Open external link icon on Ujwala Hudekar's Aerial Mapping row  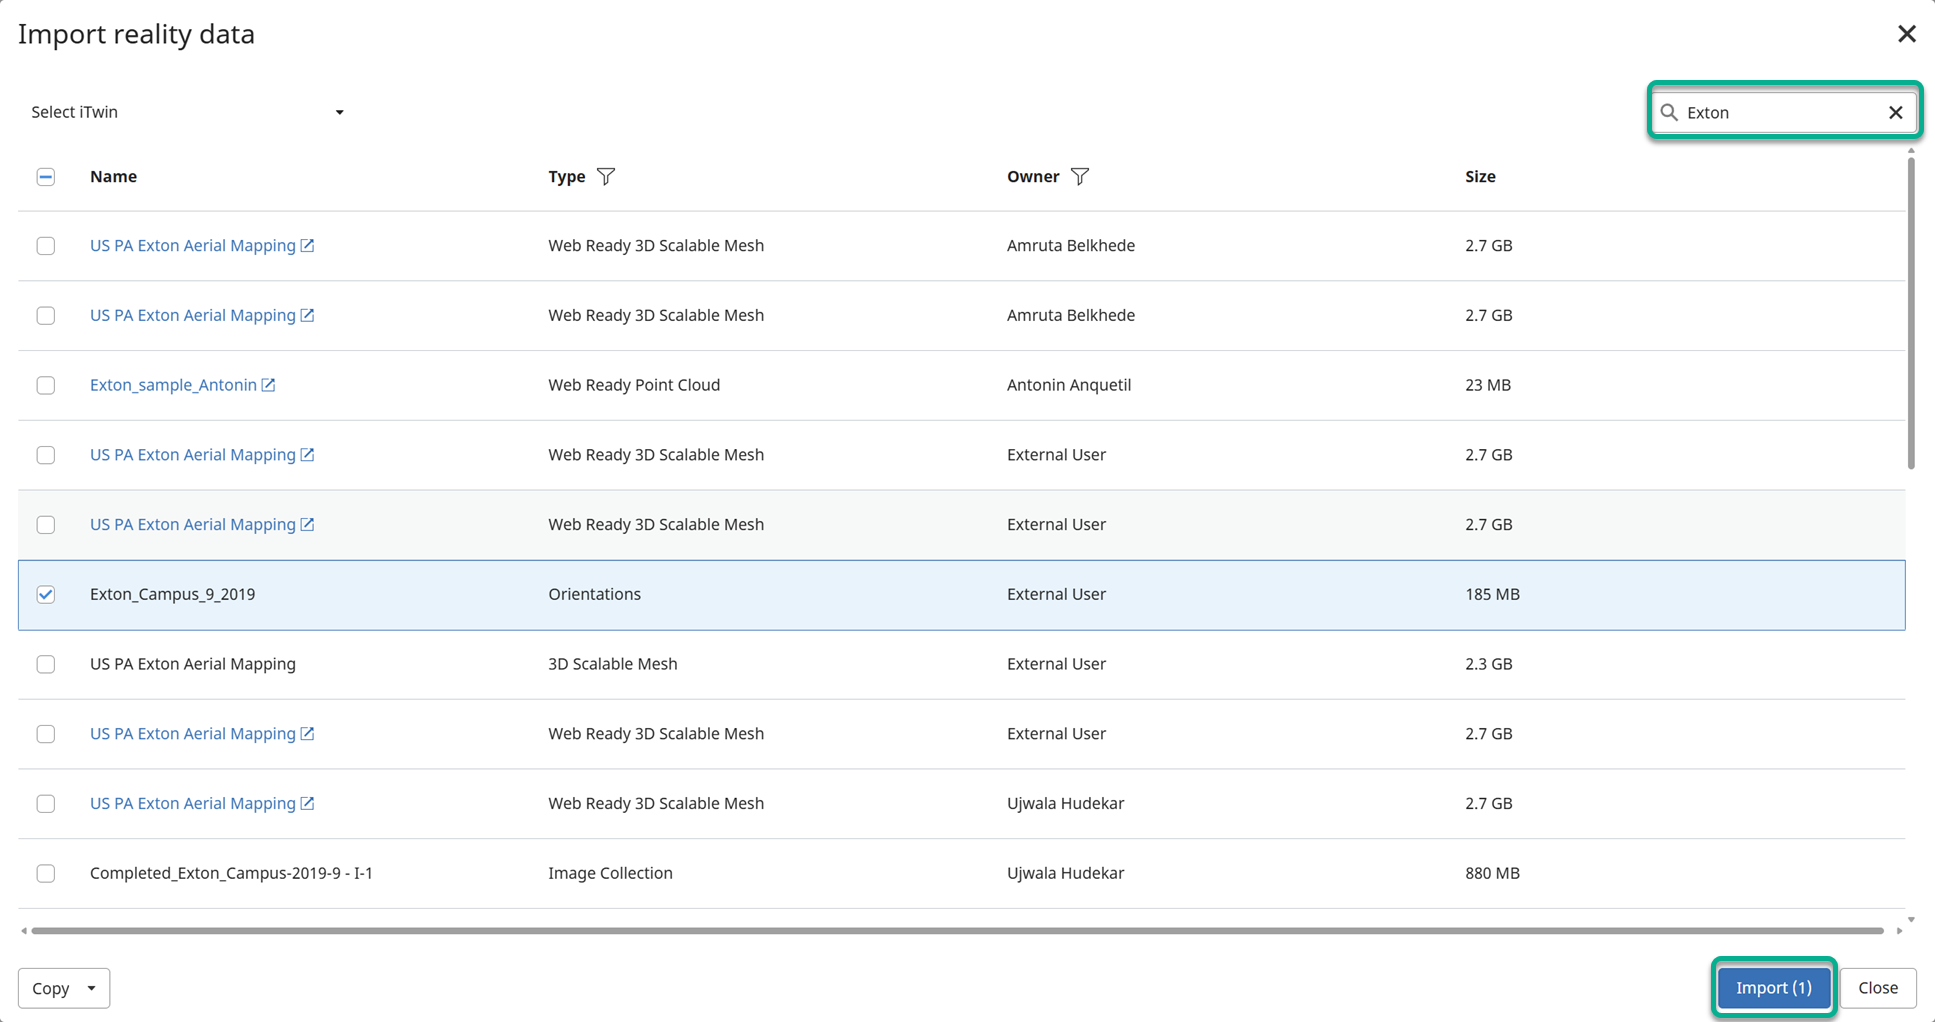coord(308,804)
